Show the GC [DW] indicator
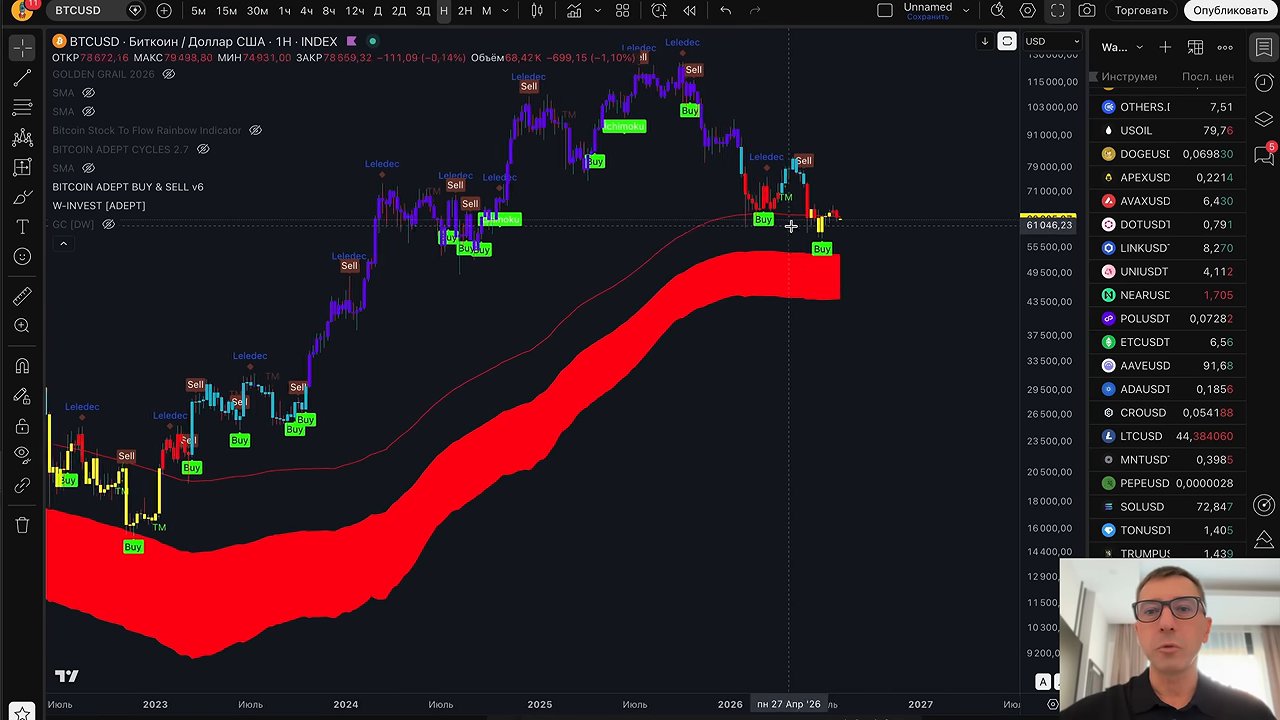Screen dimensions: 1280x720 (109, 224)
